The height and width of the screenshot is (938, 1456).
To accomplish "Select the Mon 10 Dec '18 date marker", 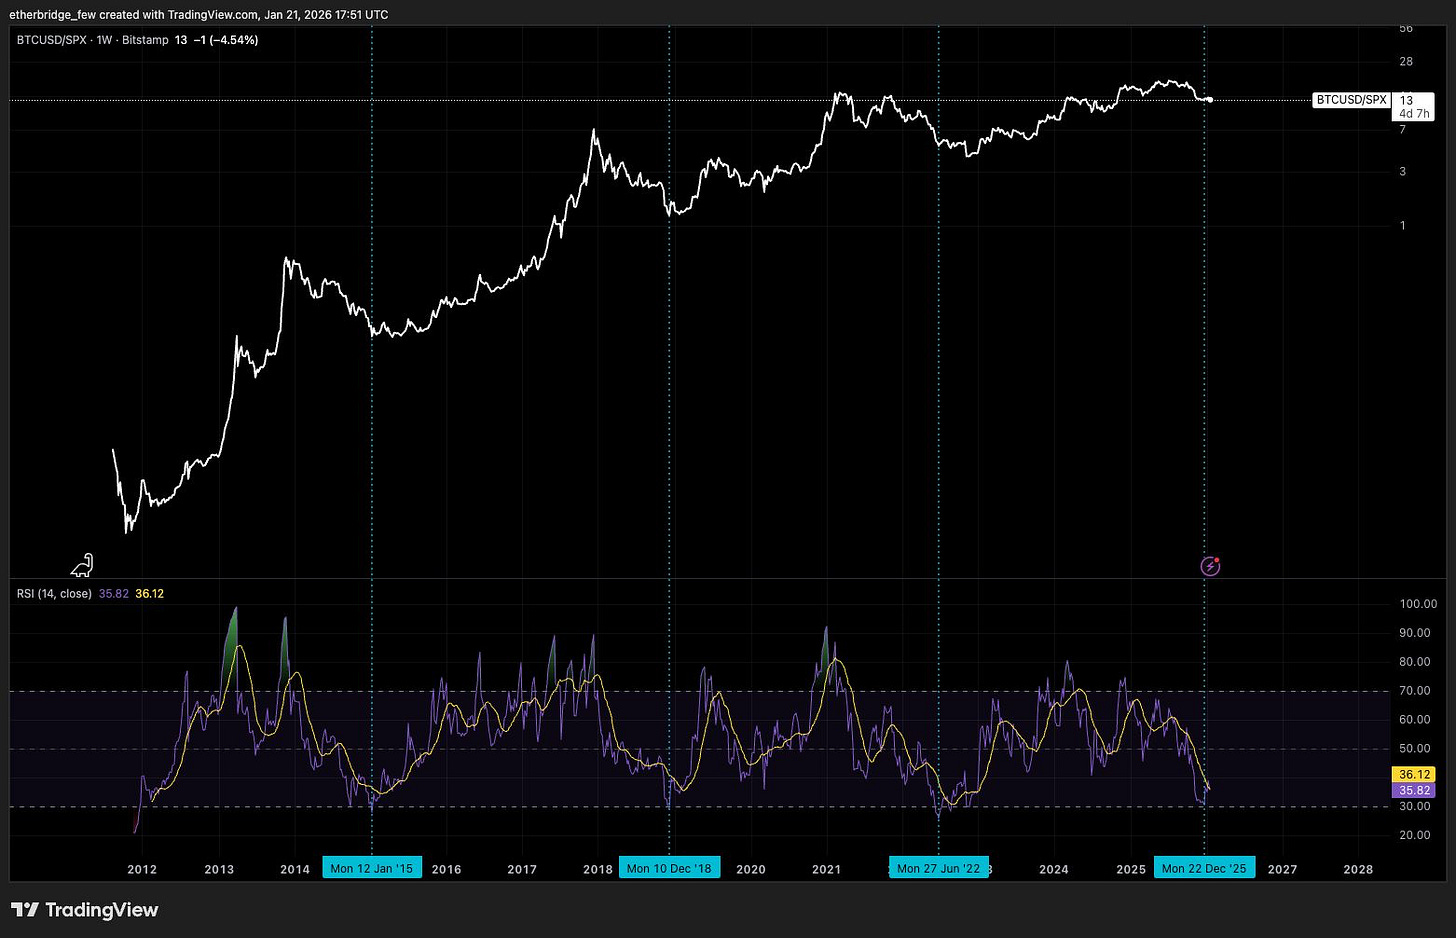I will tap(669, 868).
